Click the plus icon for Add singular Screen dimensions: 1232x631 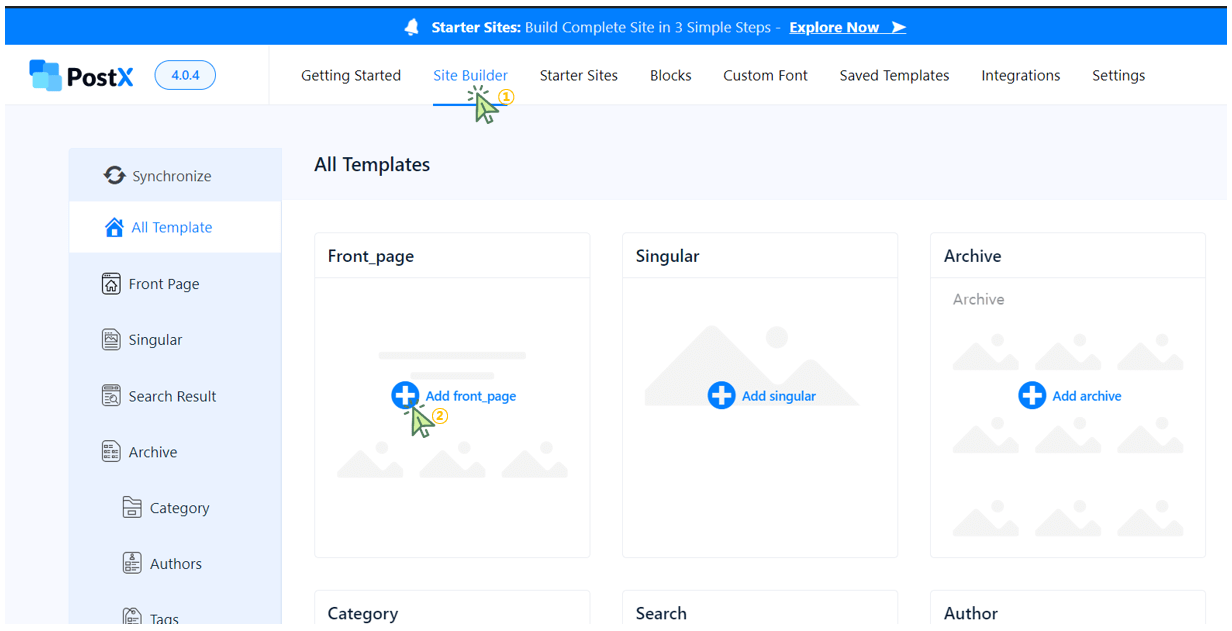click(x=721, y=395)
